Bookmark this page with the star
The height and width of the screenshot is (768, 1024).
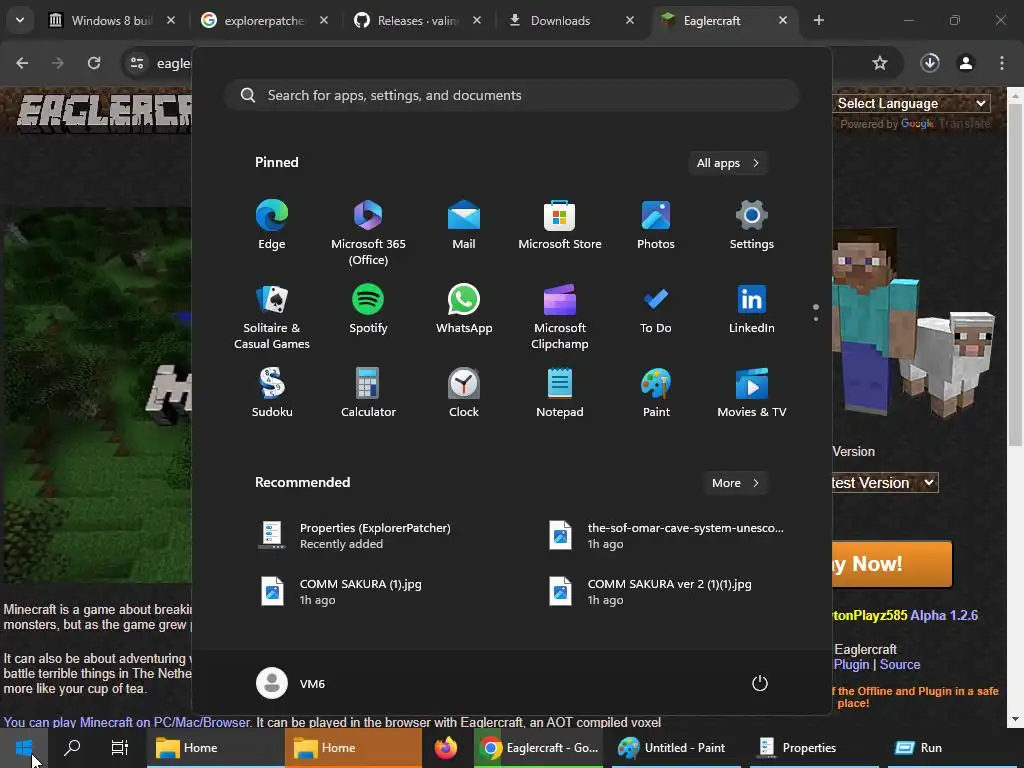coord(880,63)
